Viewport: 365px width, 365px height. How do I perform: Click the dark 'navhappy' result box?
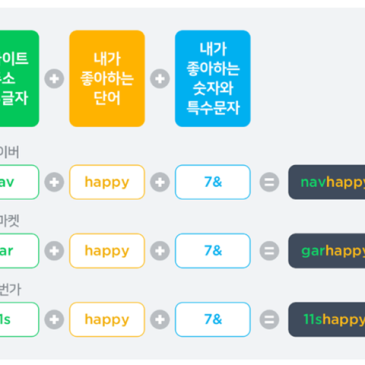pos(327,182)
